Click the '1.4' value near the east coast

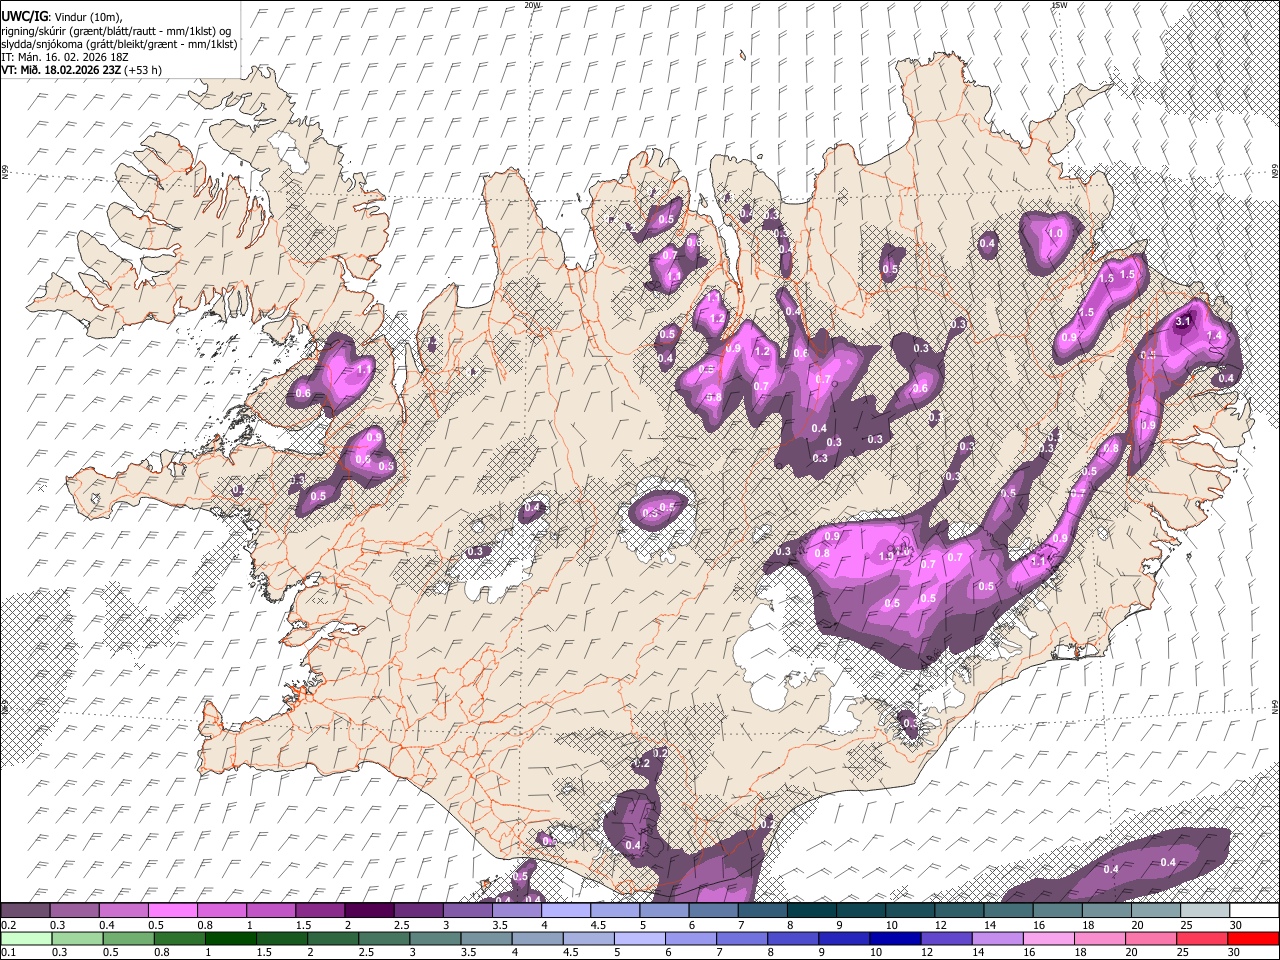point(1216,337)
